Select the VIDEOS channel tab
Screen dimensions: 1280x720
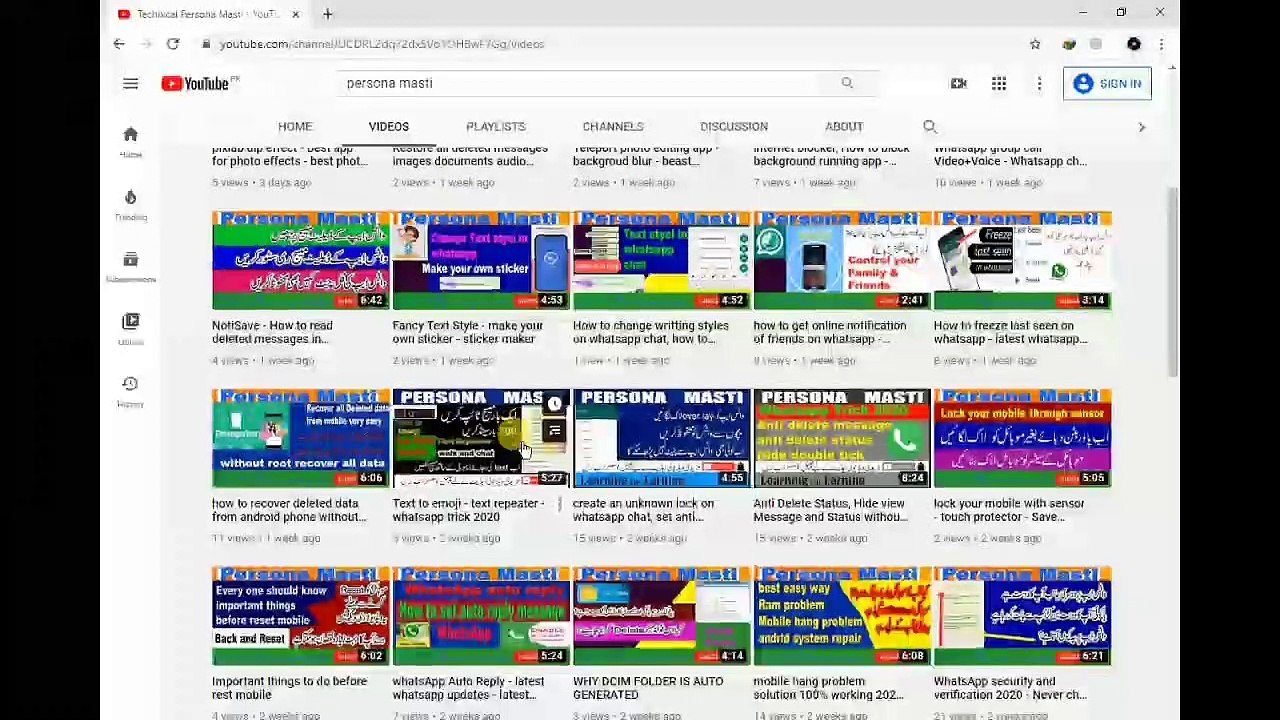click(x=389, y=127)
